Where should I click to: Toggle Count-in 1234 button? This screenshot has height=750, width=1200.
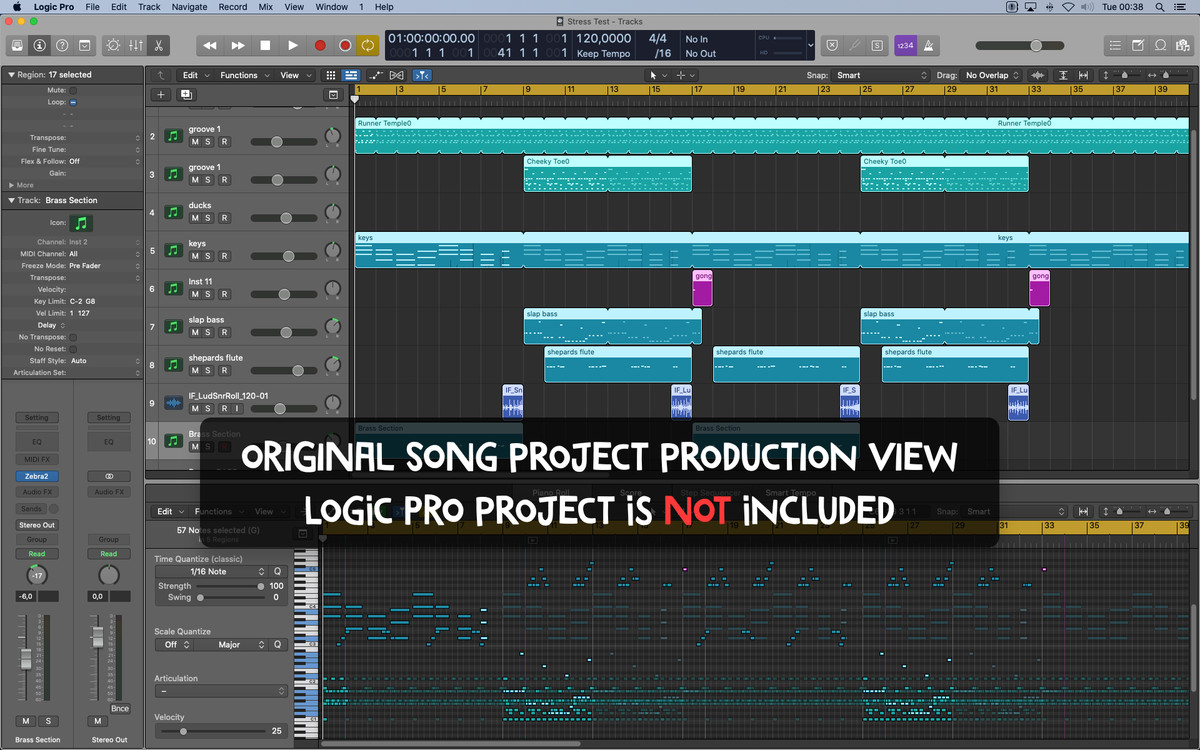coord(904,45)
